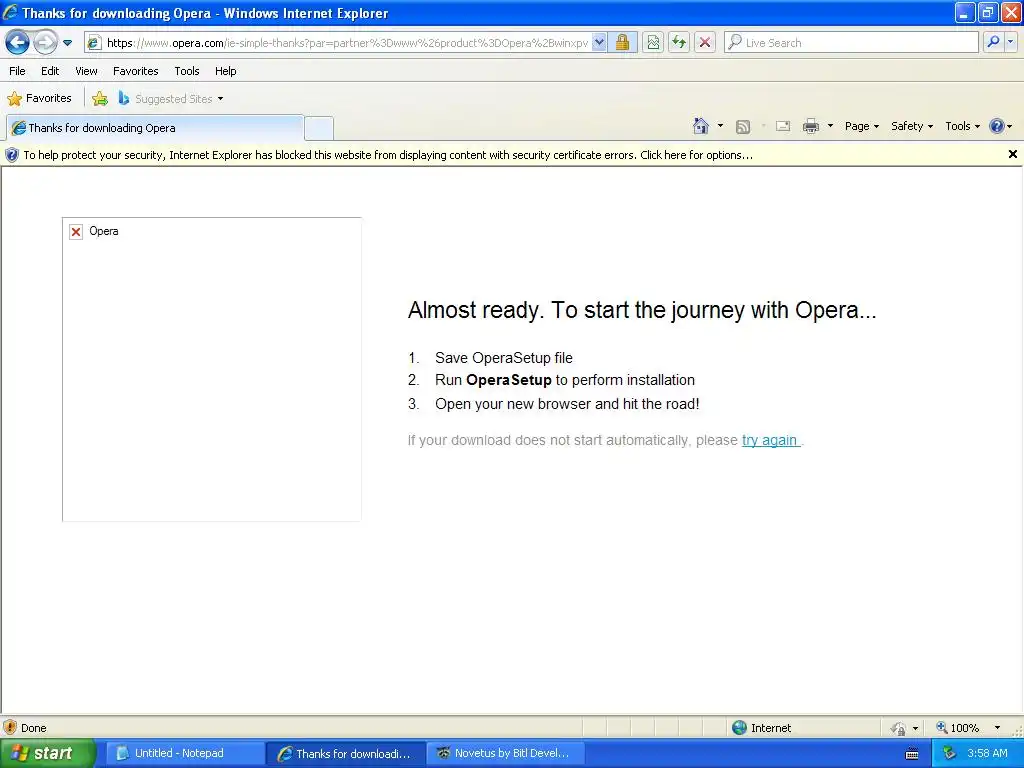Click the IE page icon in address bar
Screen dimensions: 1024x768
pos(95,43)
